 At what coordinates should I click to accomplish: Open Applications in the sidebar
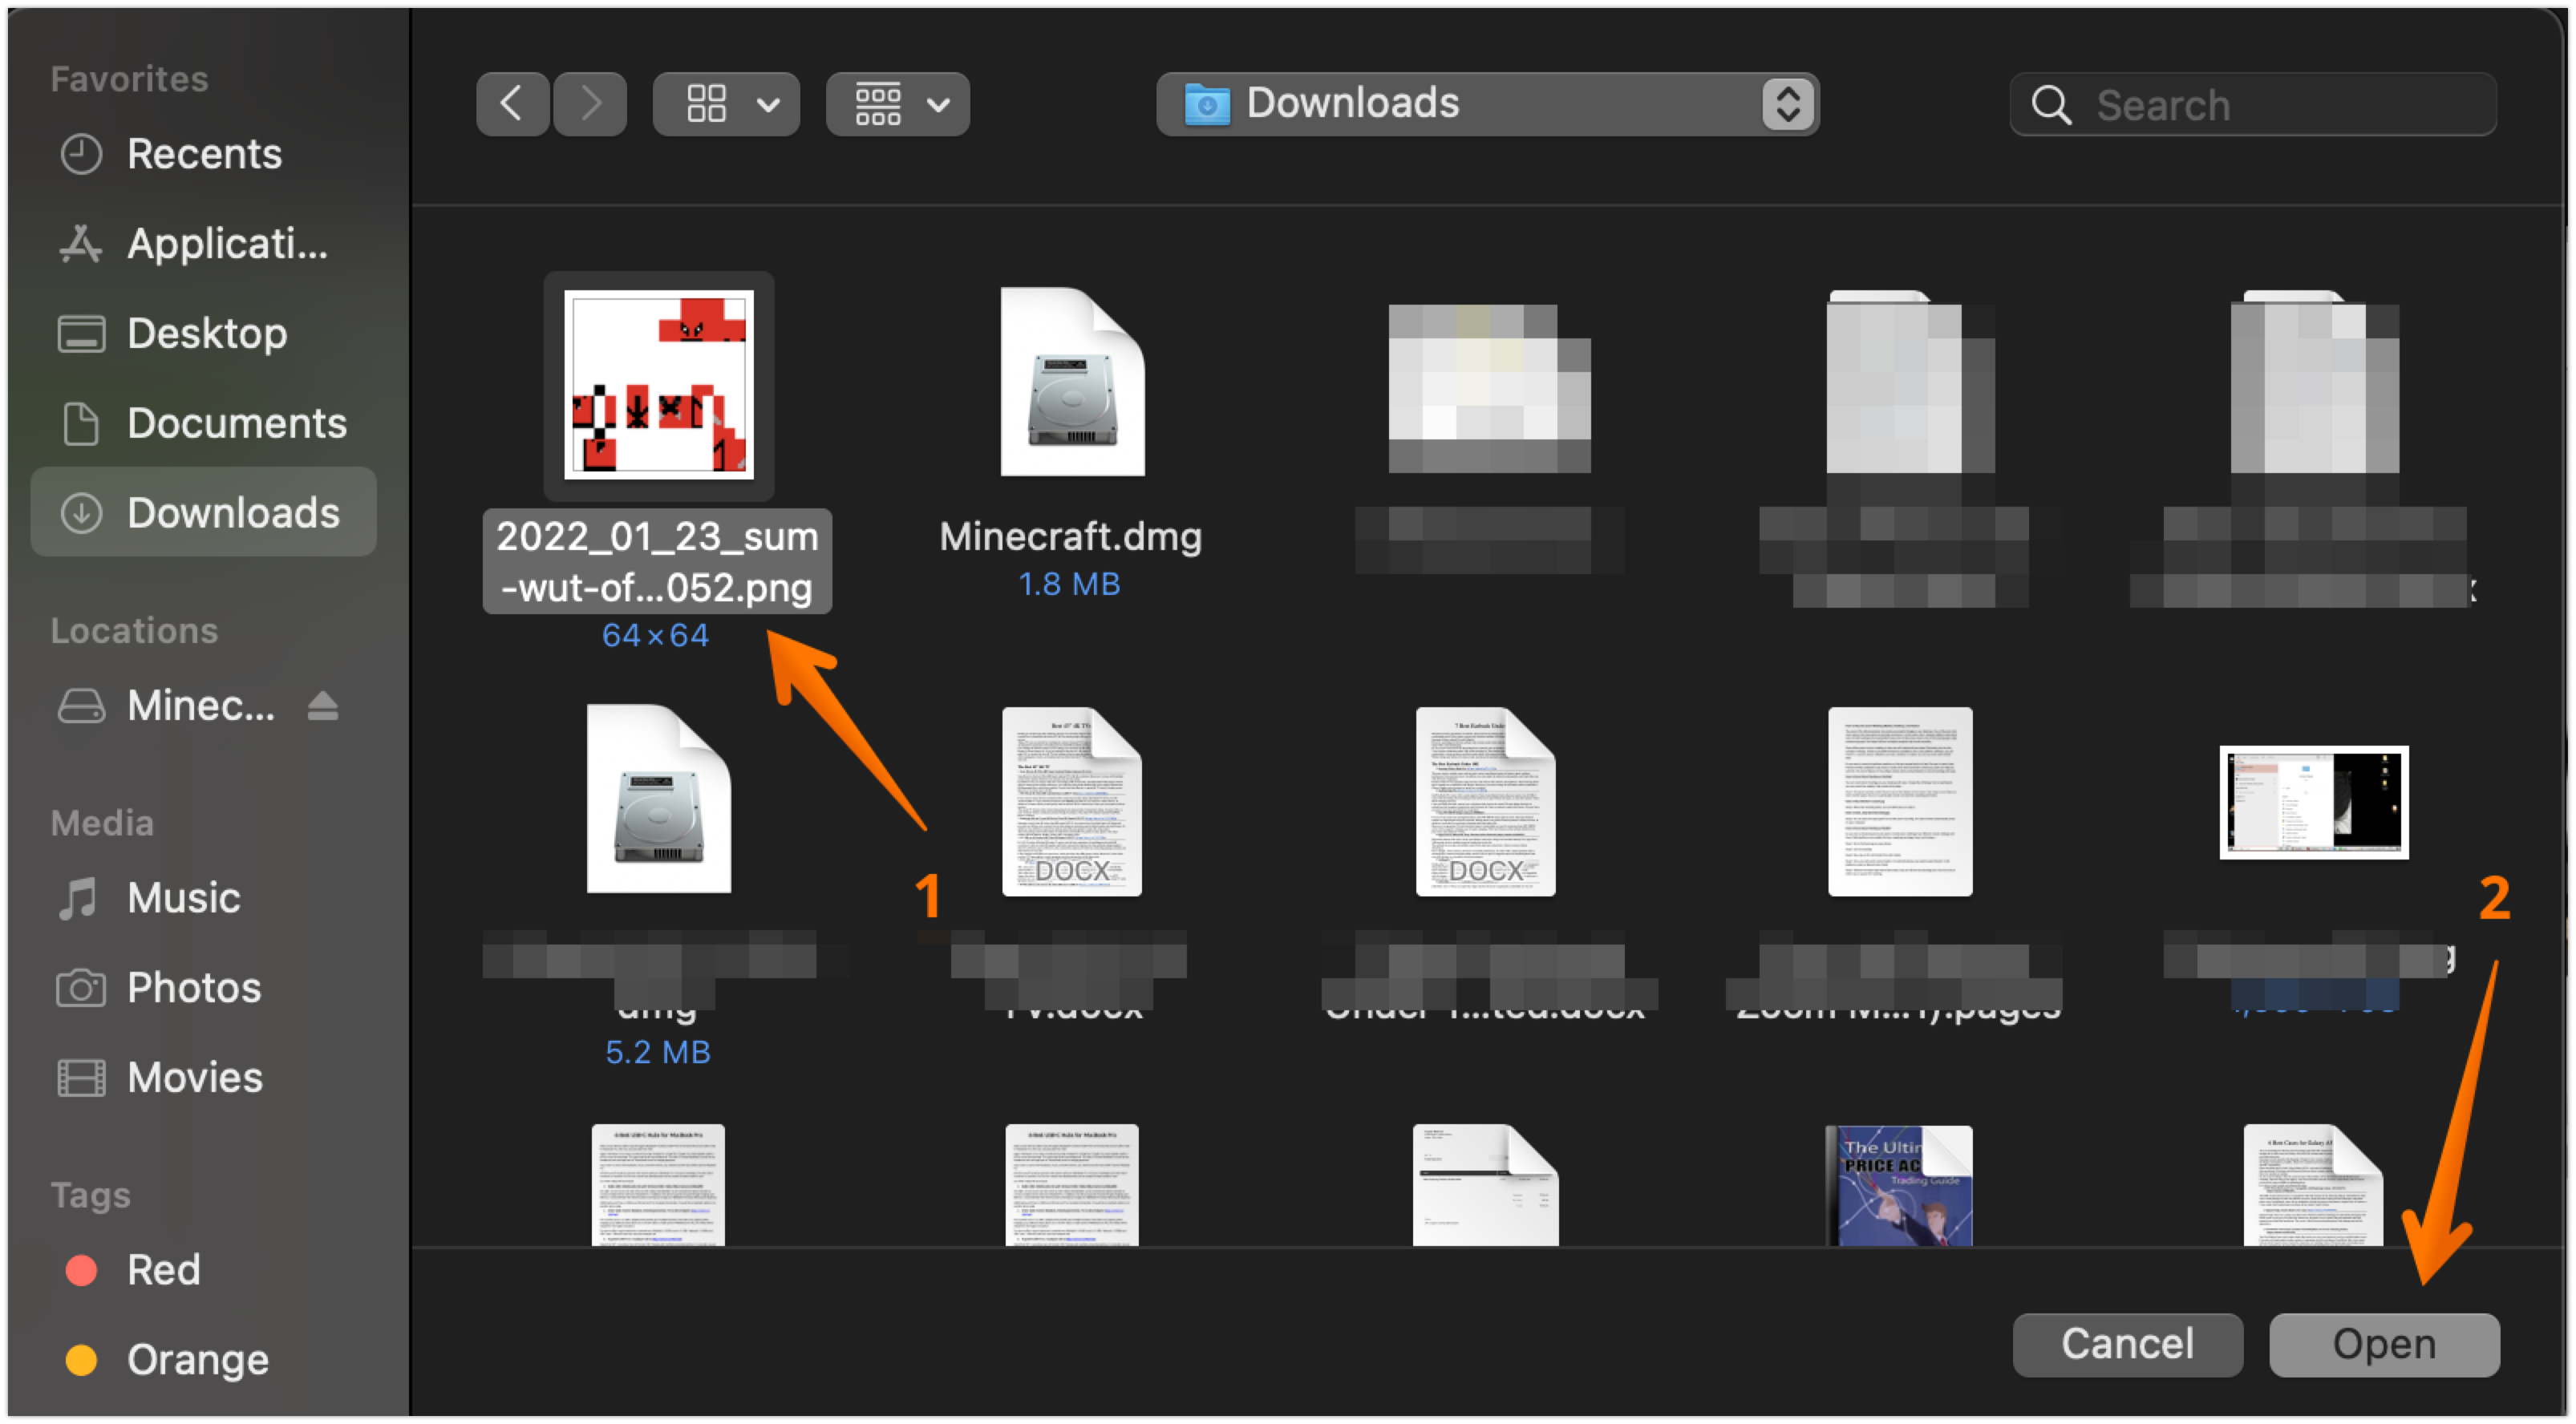pyautogui.click(x=226, y=244)
